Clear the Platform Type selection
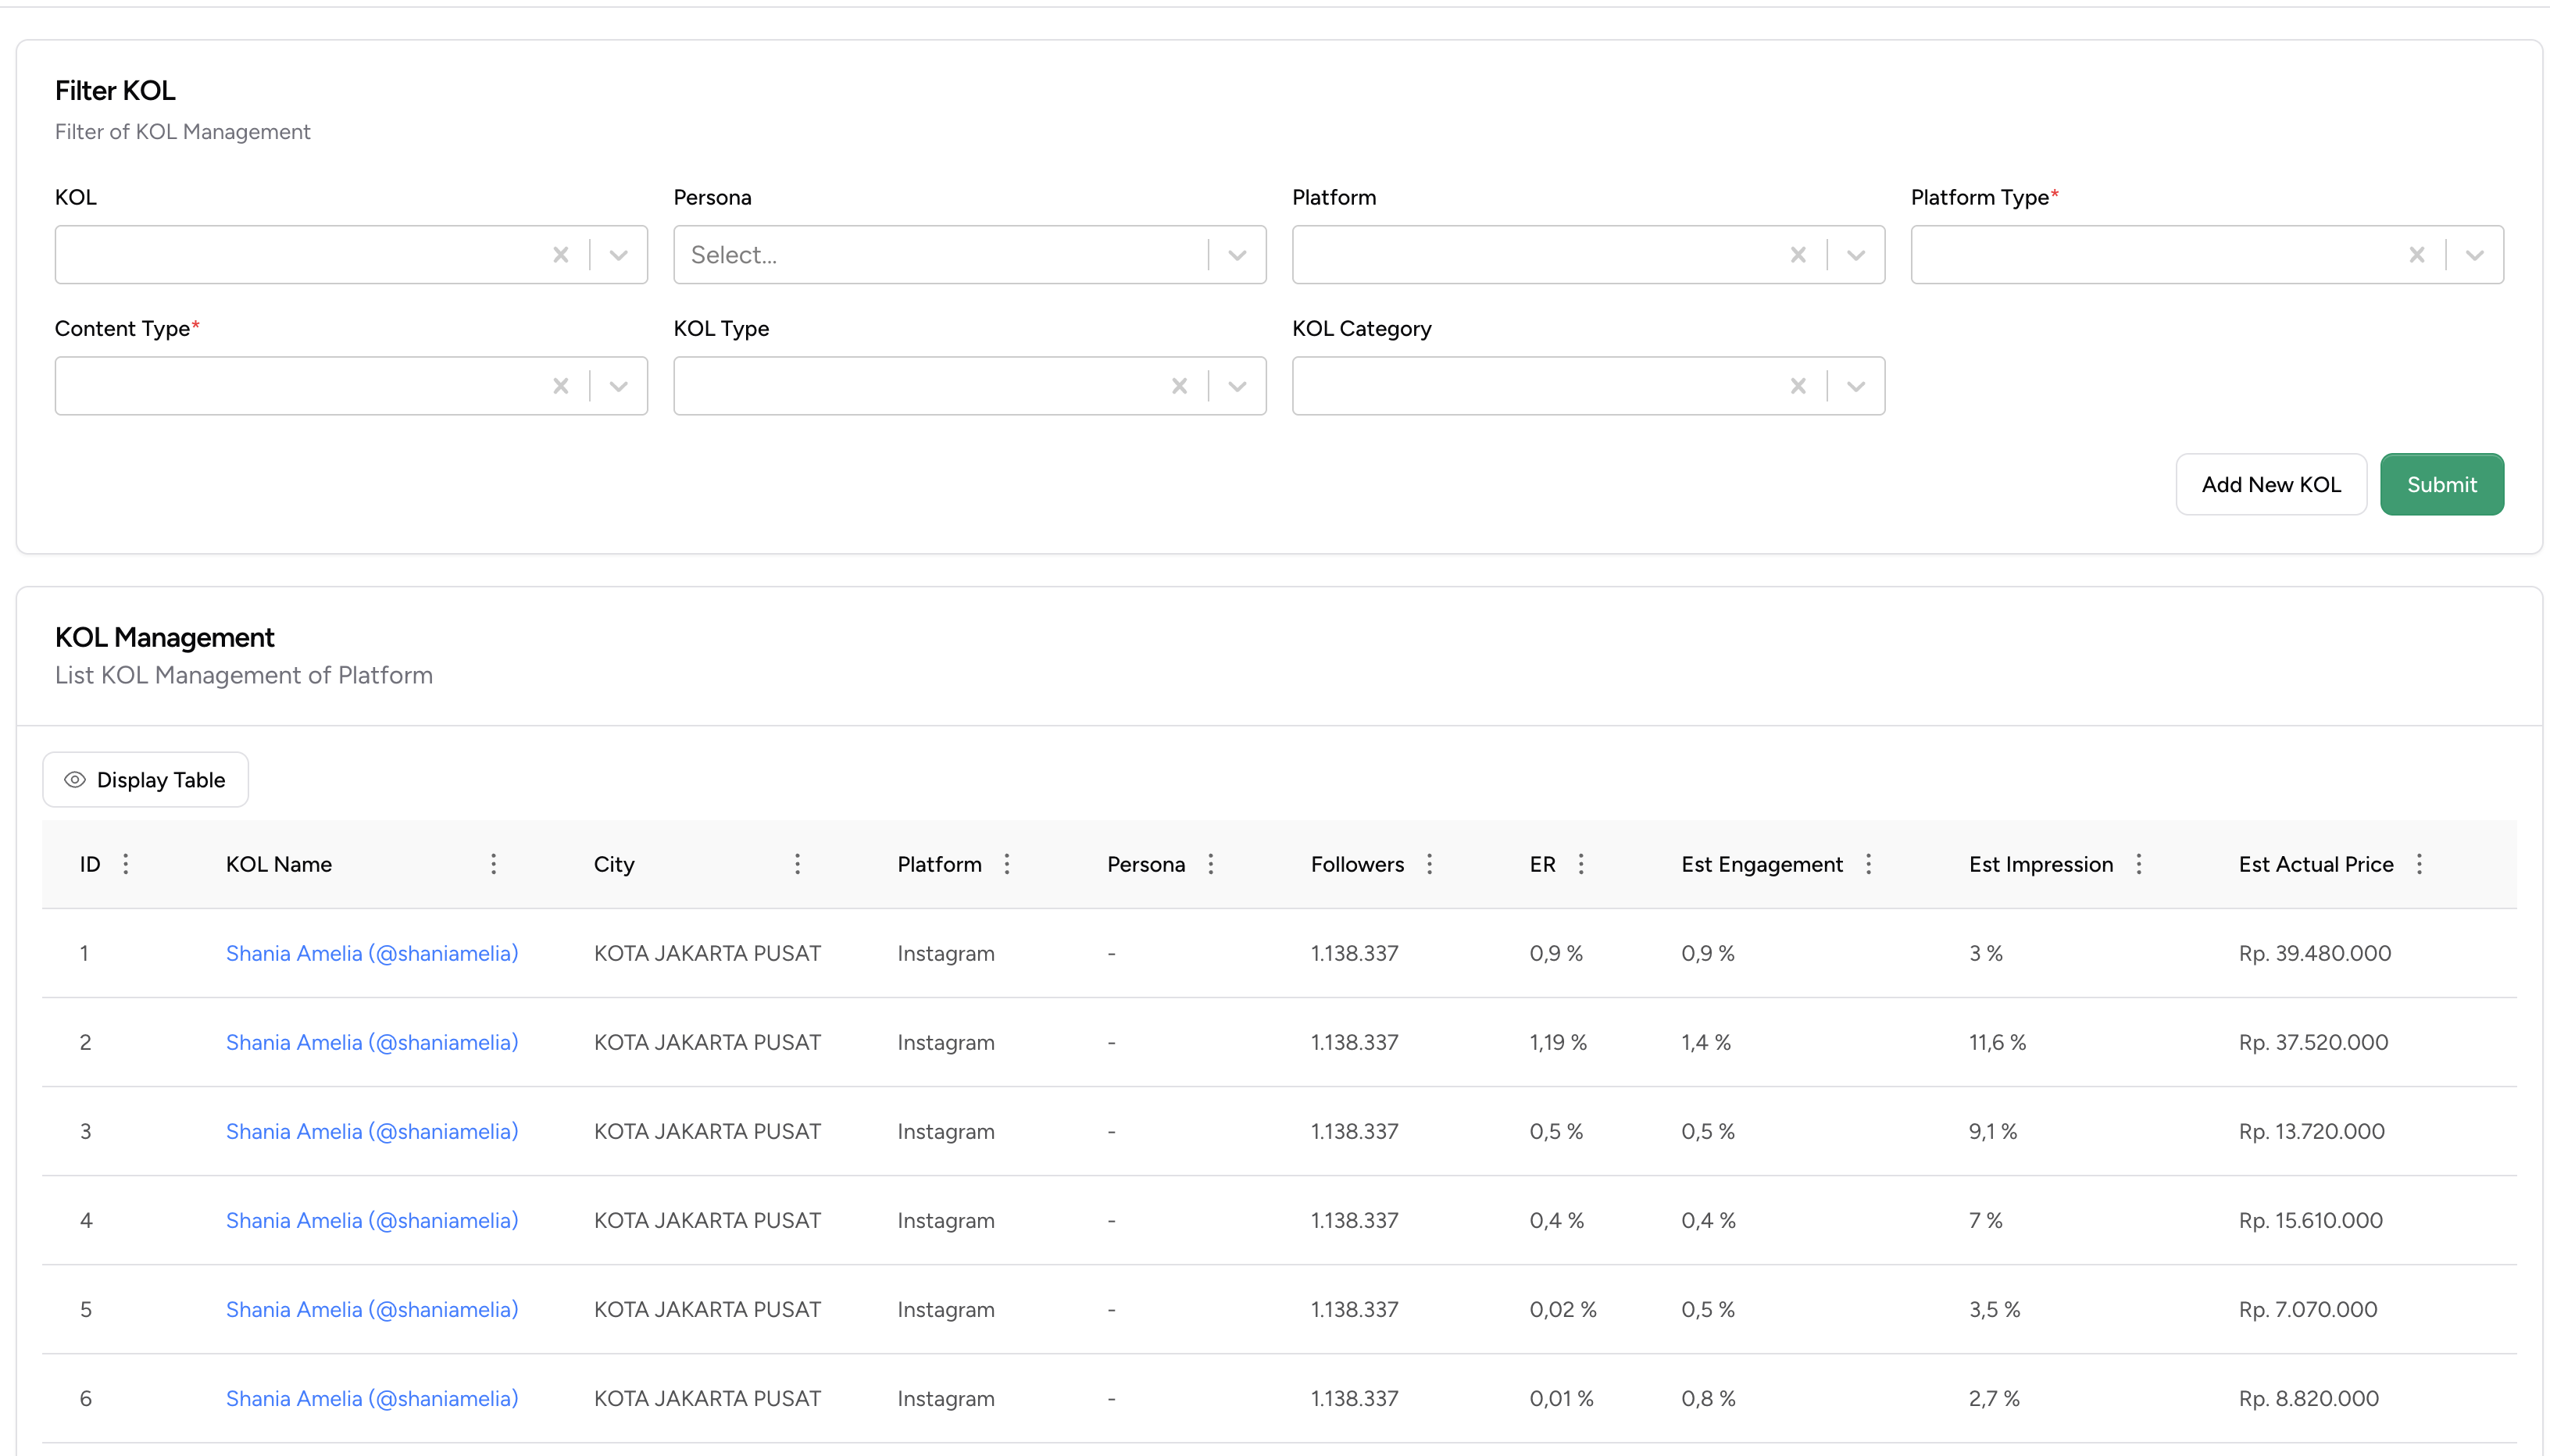Image resolution: width=2550 pixels, height=1456 pixels. (2416, 255)
